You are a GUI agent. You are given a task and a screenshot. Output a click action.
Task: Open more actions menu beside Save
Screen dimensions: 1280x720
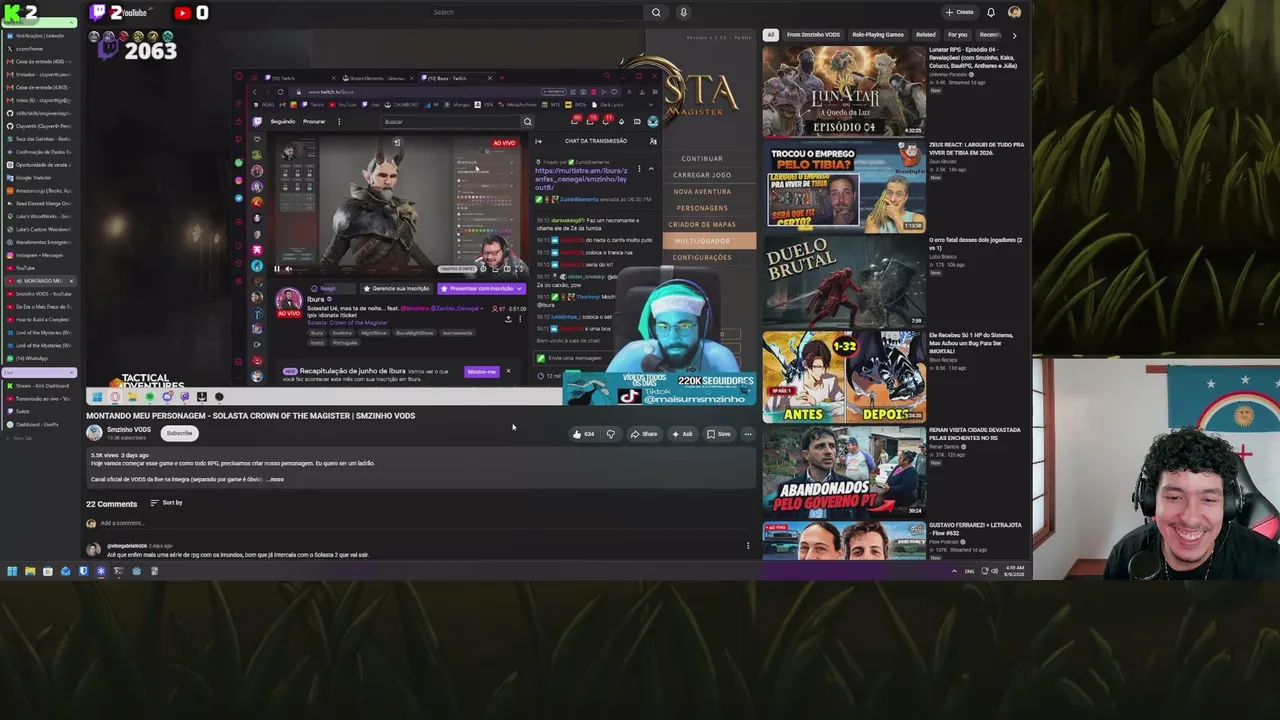click(748, 434)
